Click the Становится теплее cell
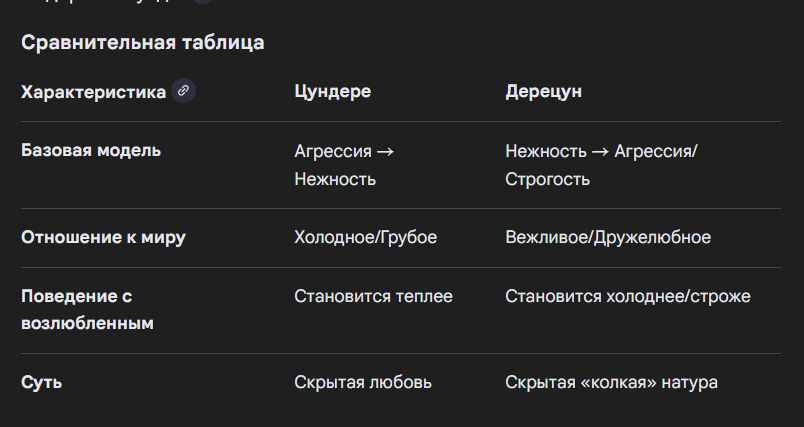 373,296
